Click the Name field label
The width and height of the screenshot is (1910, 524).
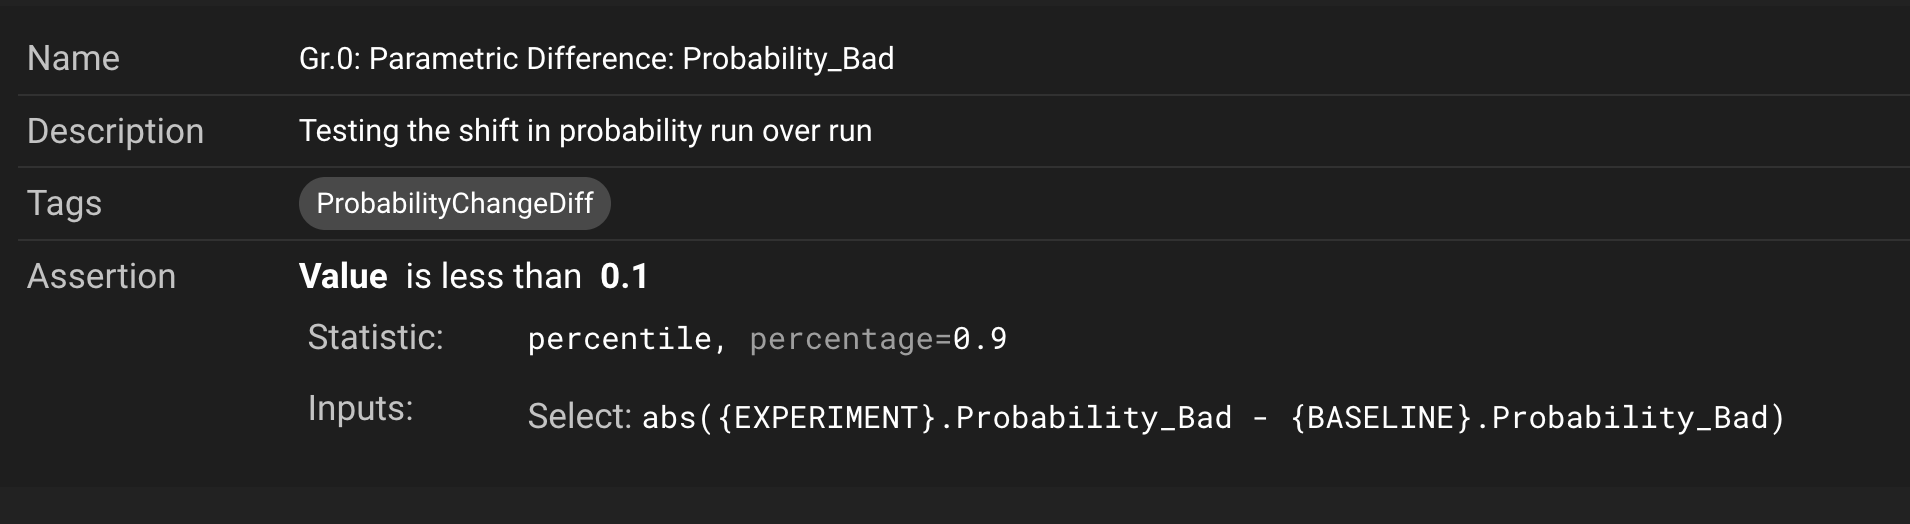73,59
